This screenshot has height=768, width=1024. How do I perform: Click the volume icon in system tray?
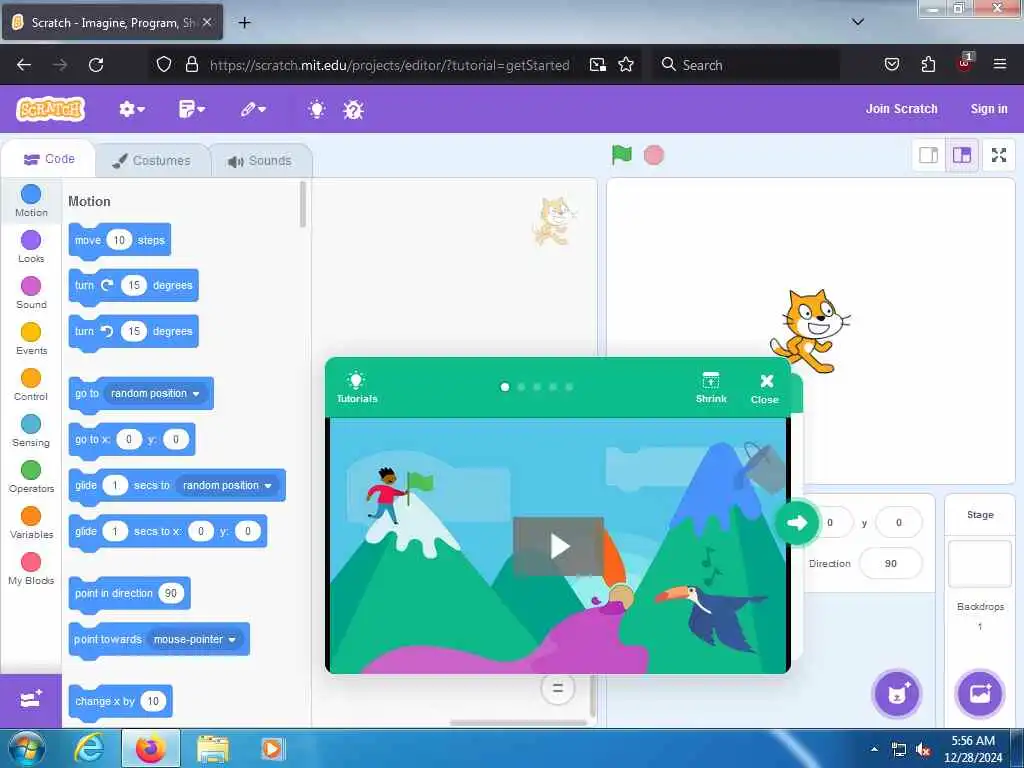(x=923, y=750)
